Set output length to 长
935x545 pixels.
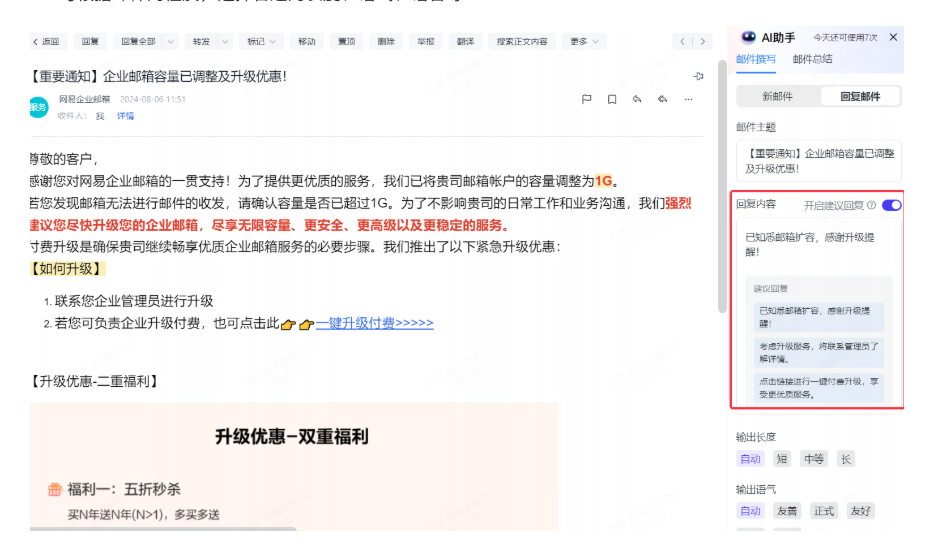tap(846, 459)
